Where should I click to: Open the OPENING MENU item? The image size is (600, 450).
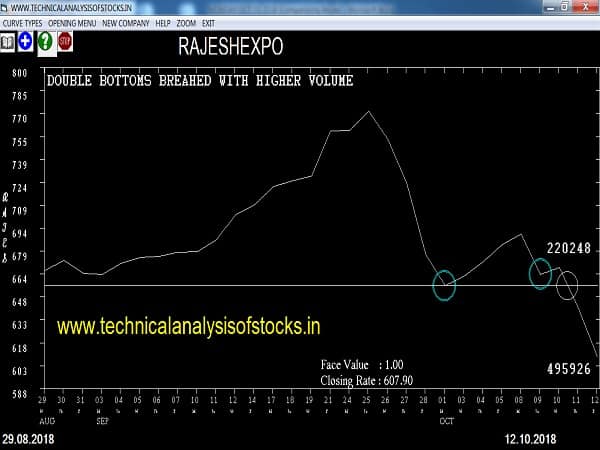click(72, 22)
